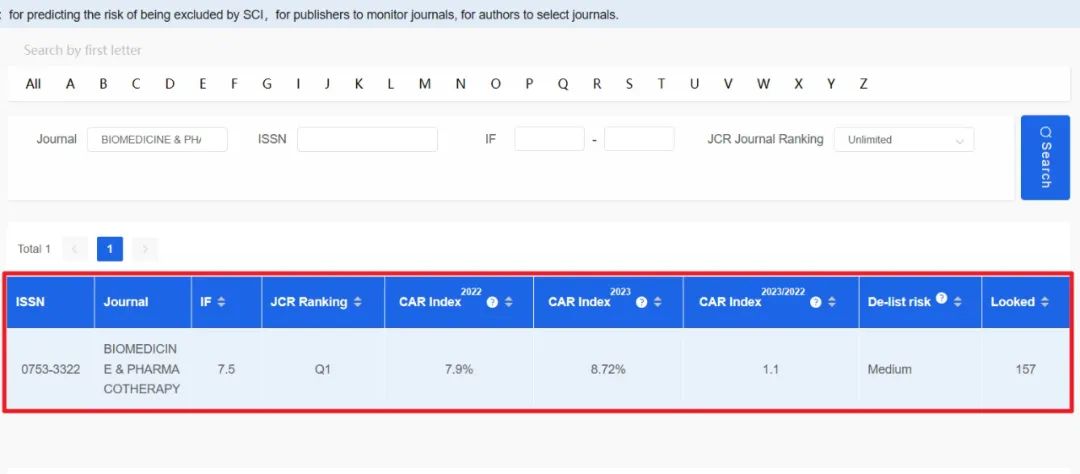Filter journals by letter W
Viewport: 1080px width, 474px height.
[x=763, y=84]
